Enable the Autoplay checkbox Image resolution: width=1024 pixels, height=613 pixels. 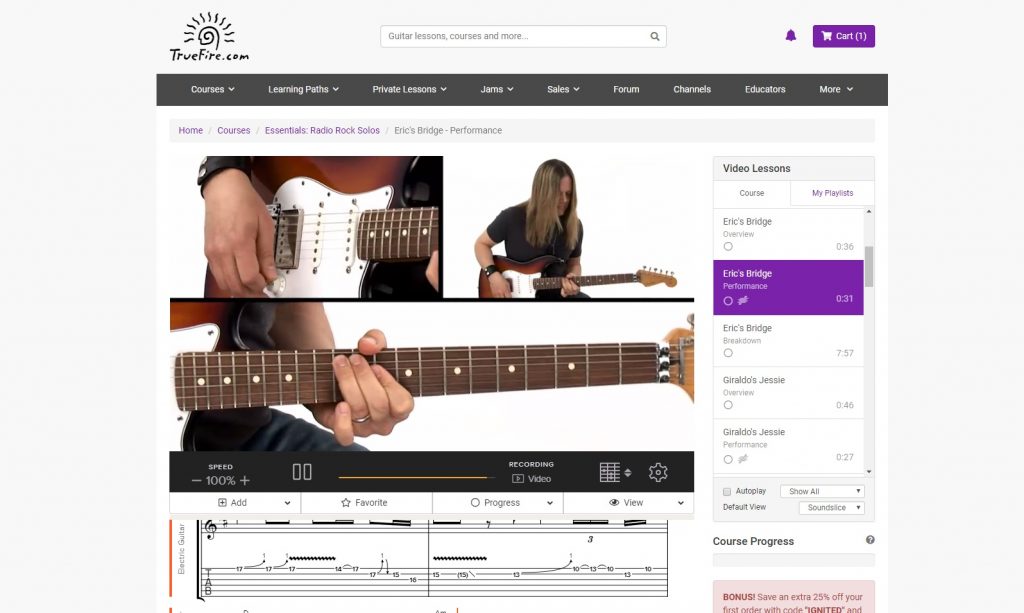tap(727, 492)
